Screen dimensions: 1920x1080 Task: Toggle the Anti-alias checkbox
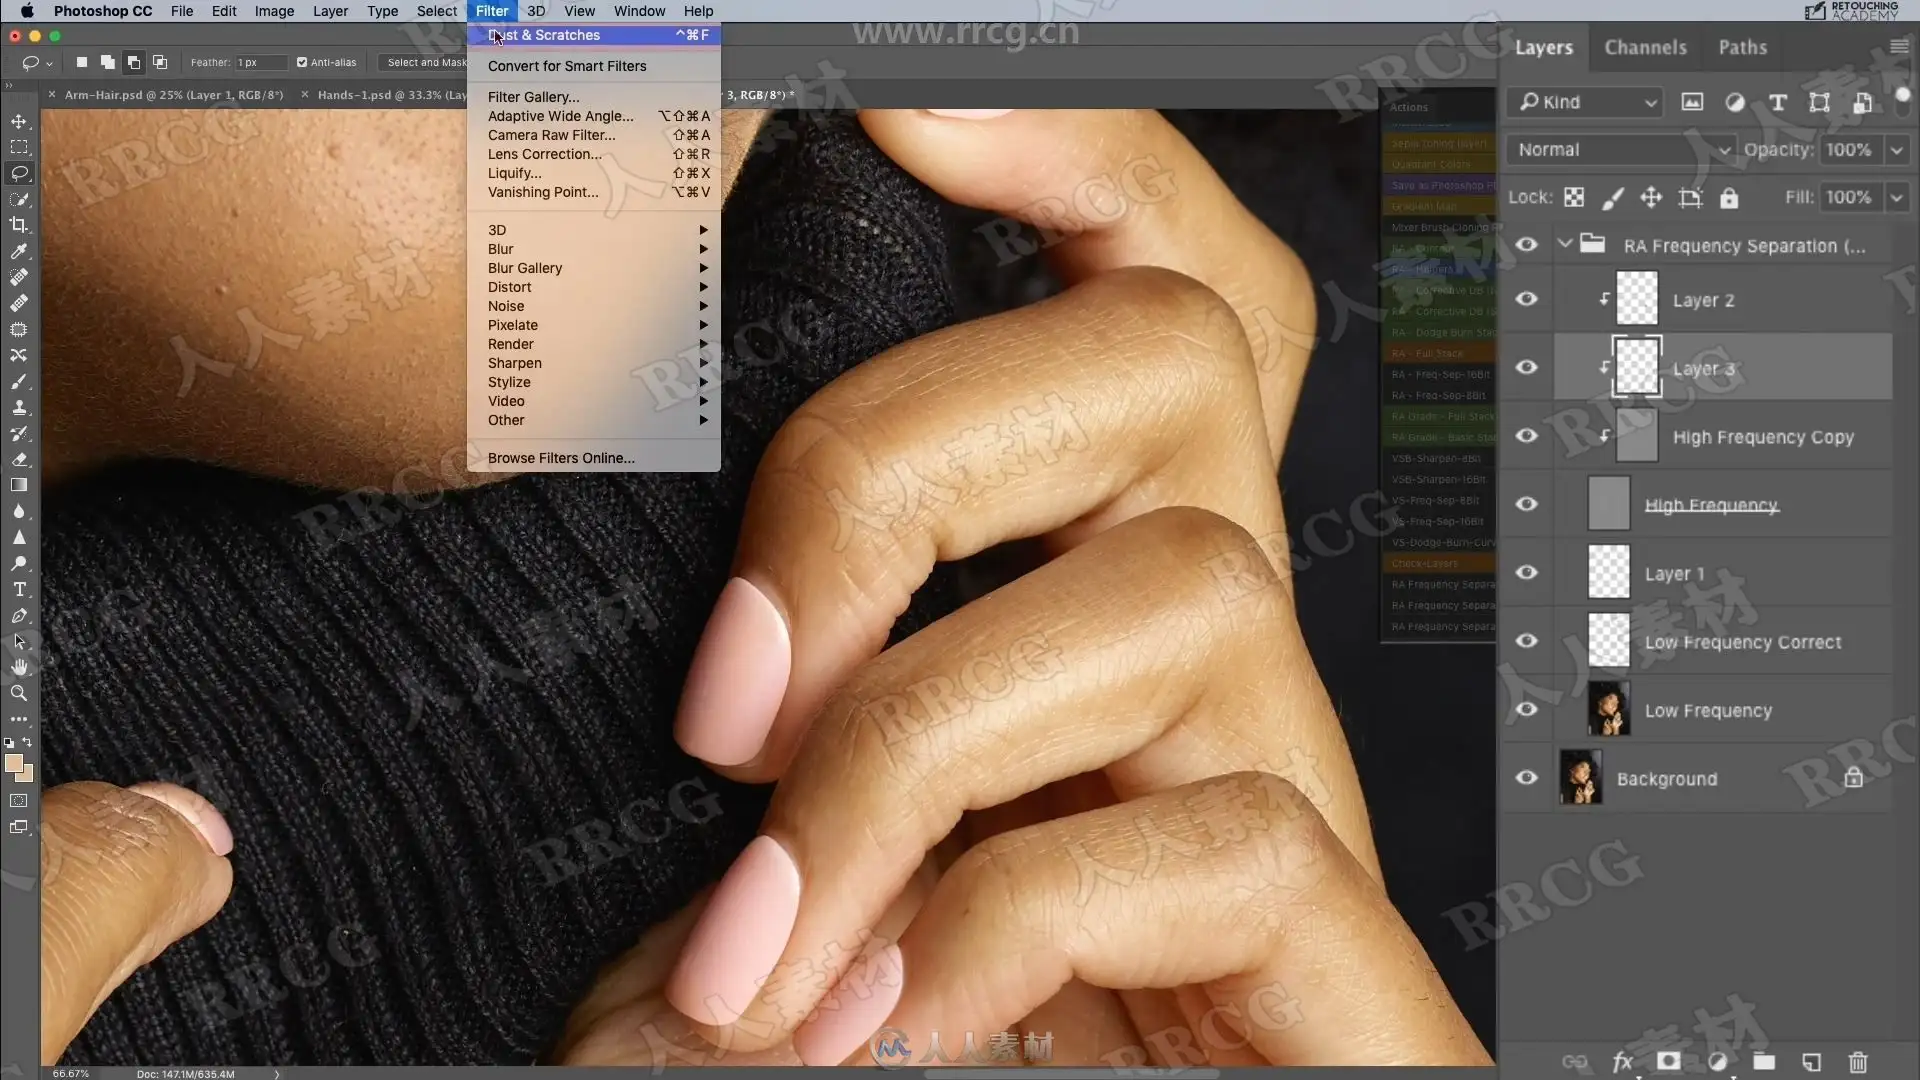[302, 62]
